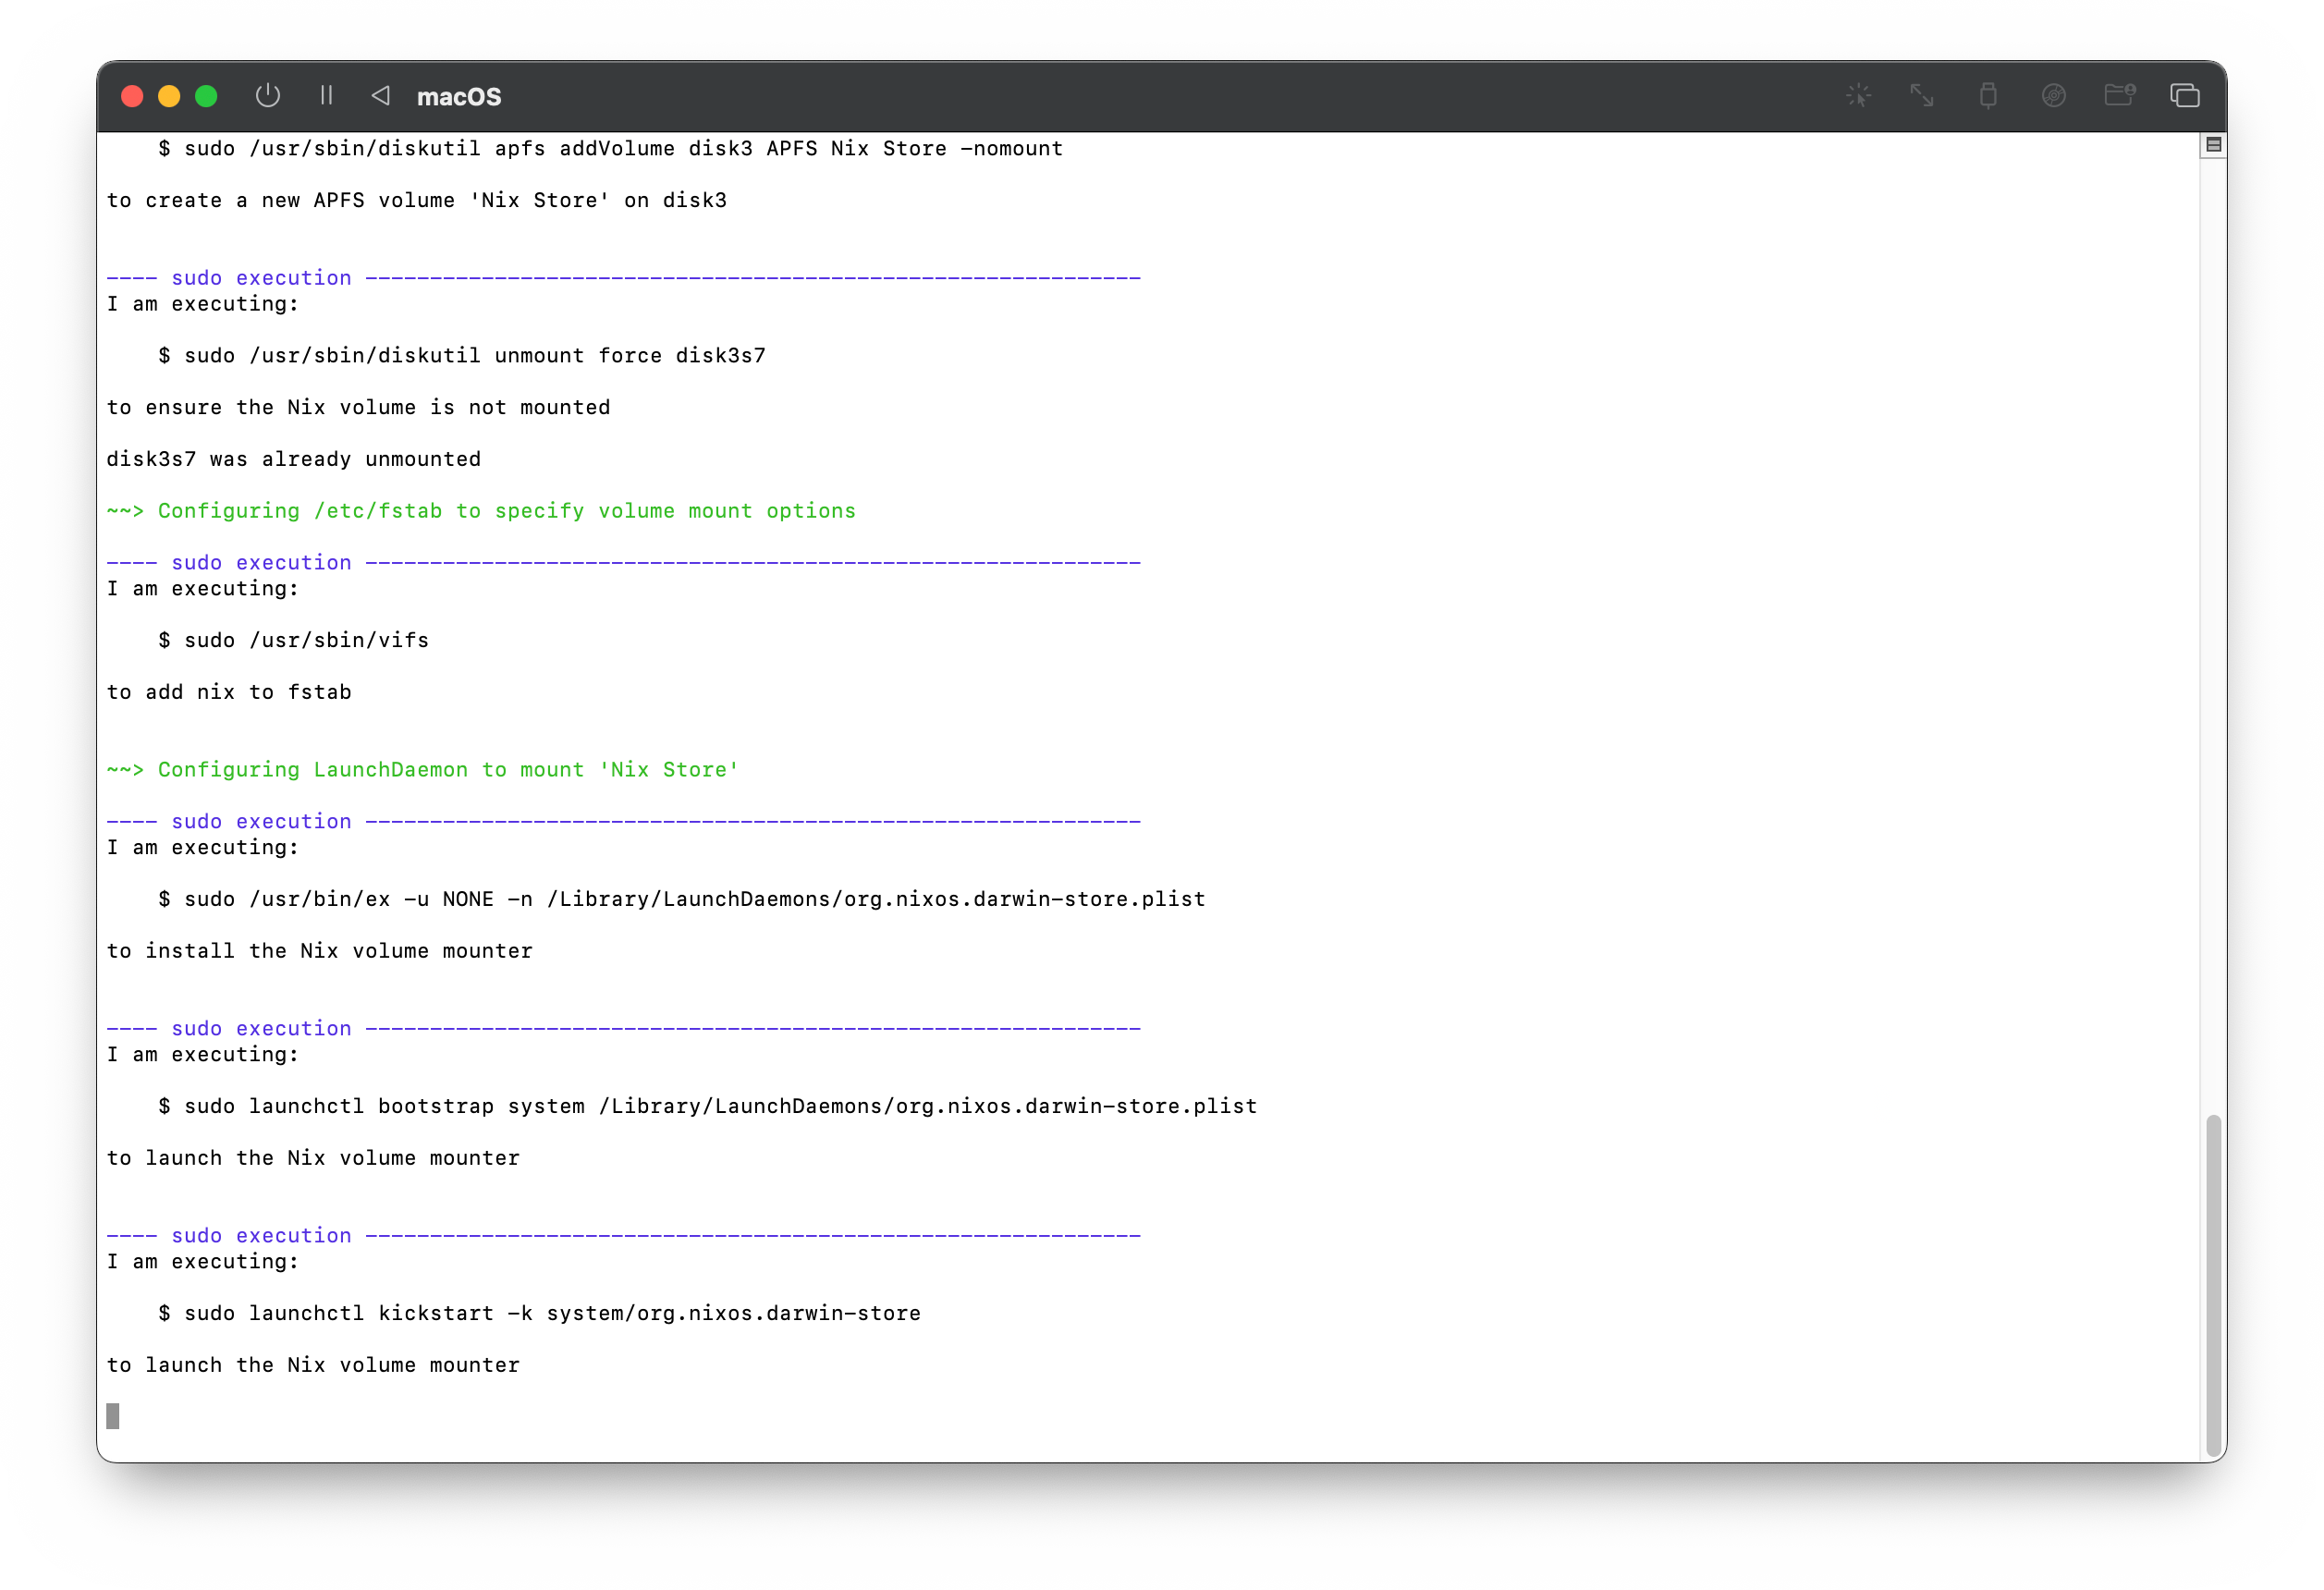
Task: Shut down the VM with the power icon
Action: (267, 96)
